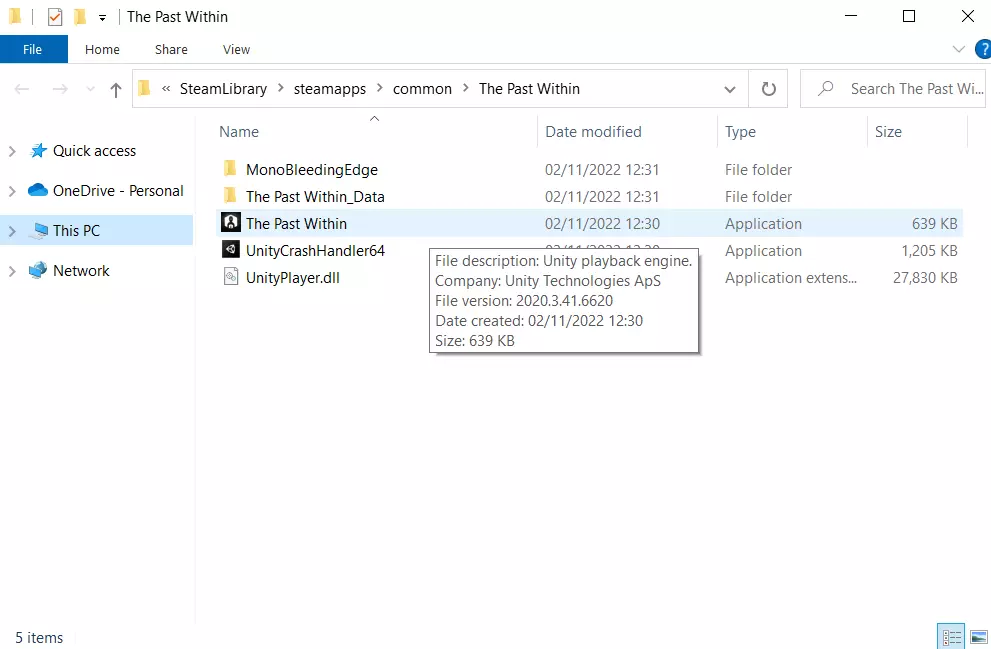Click the UnityCrashHandler64 application icon
Screen dimensions: 991x649
(x=230, y=250)
